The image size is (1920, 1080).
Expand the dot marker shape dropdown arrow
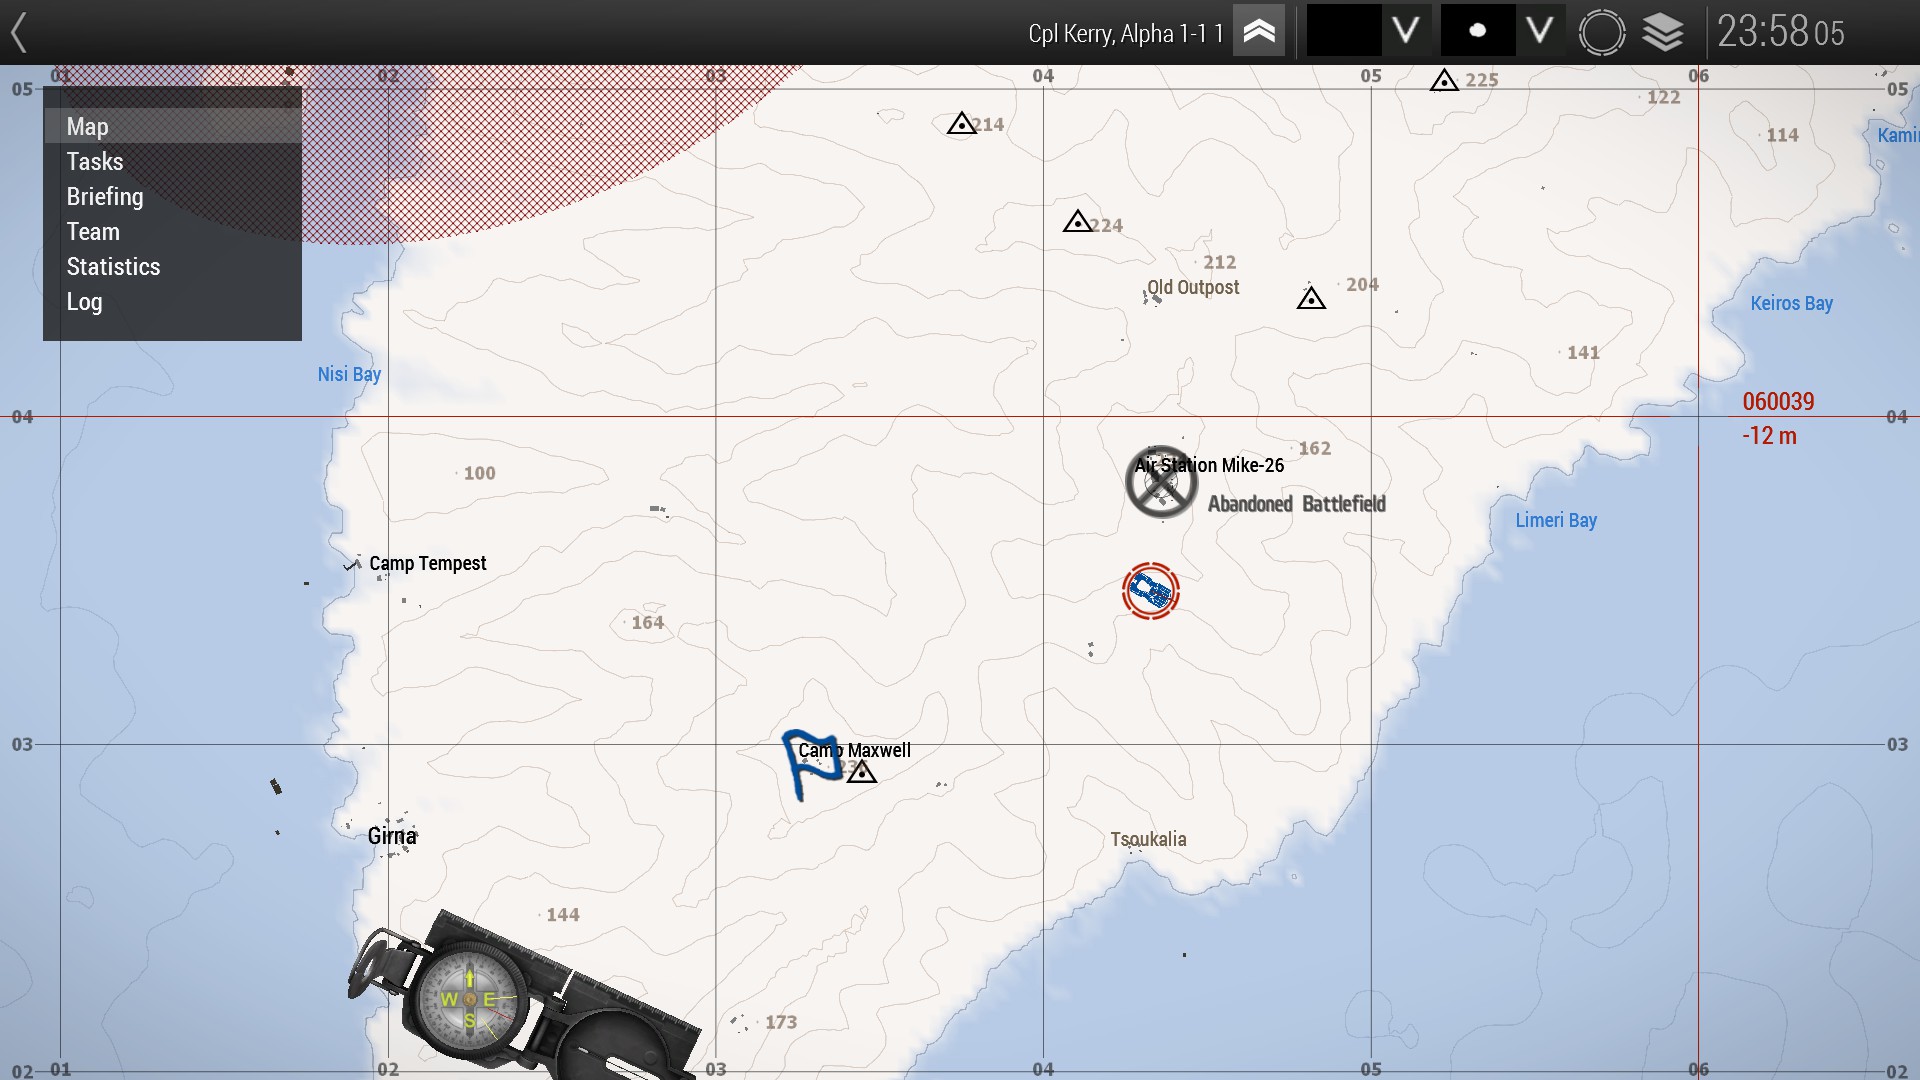[1540, 32]
